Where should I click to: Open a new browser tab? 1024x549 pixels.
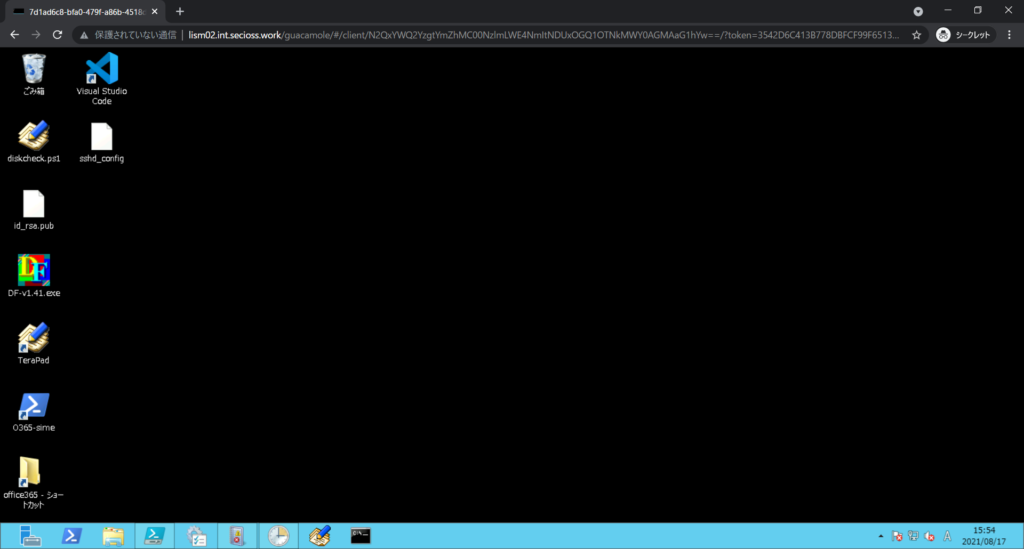pos(180,11)
